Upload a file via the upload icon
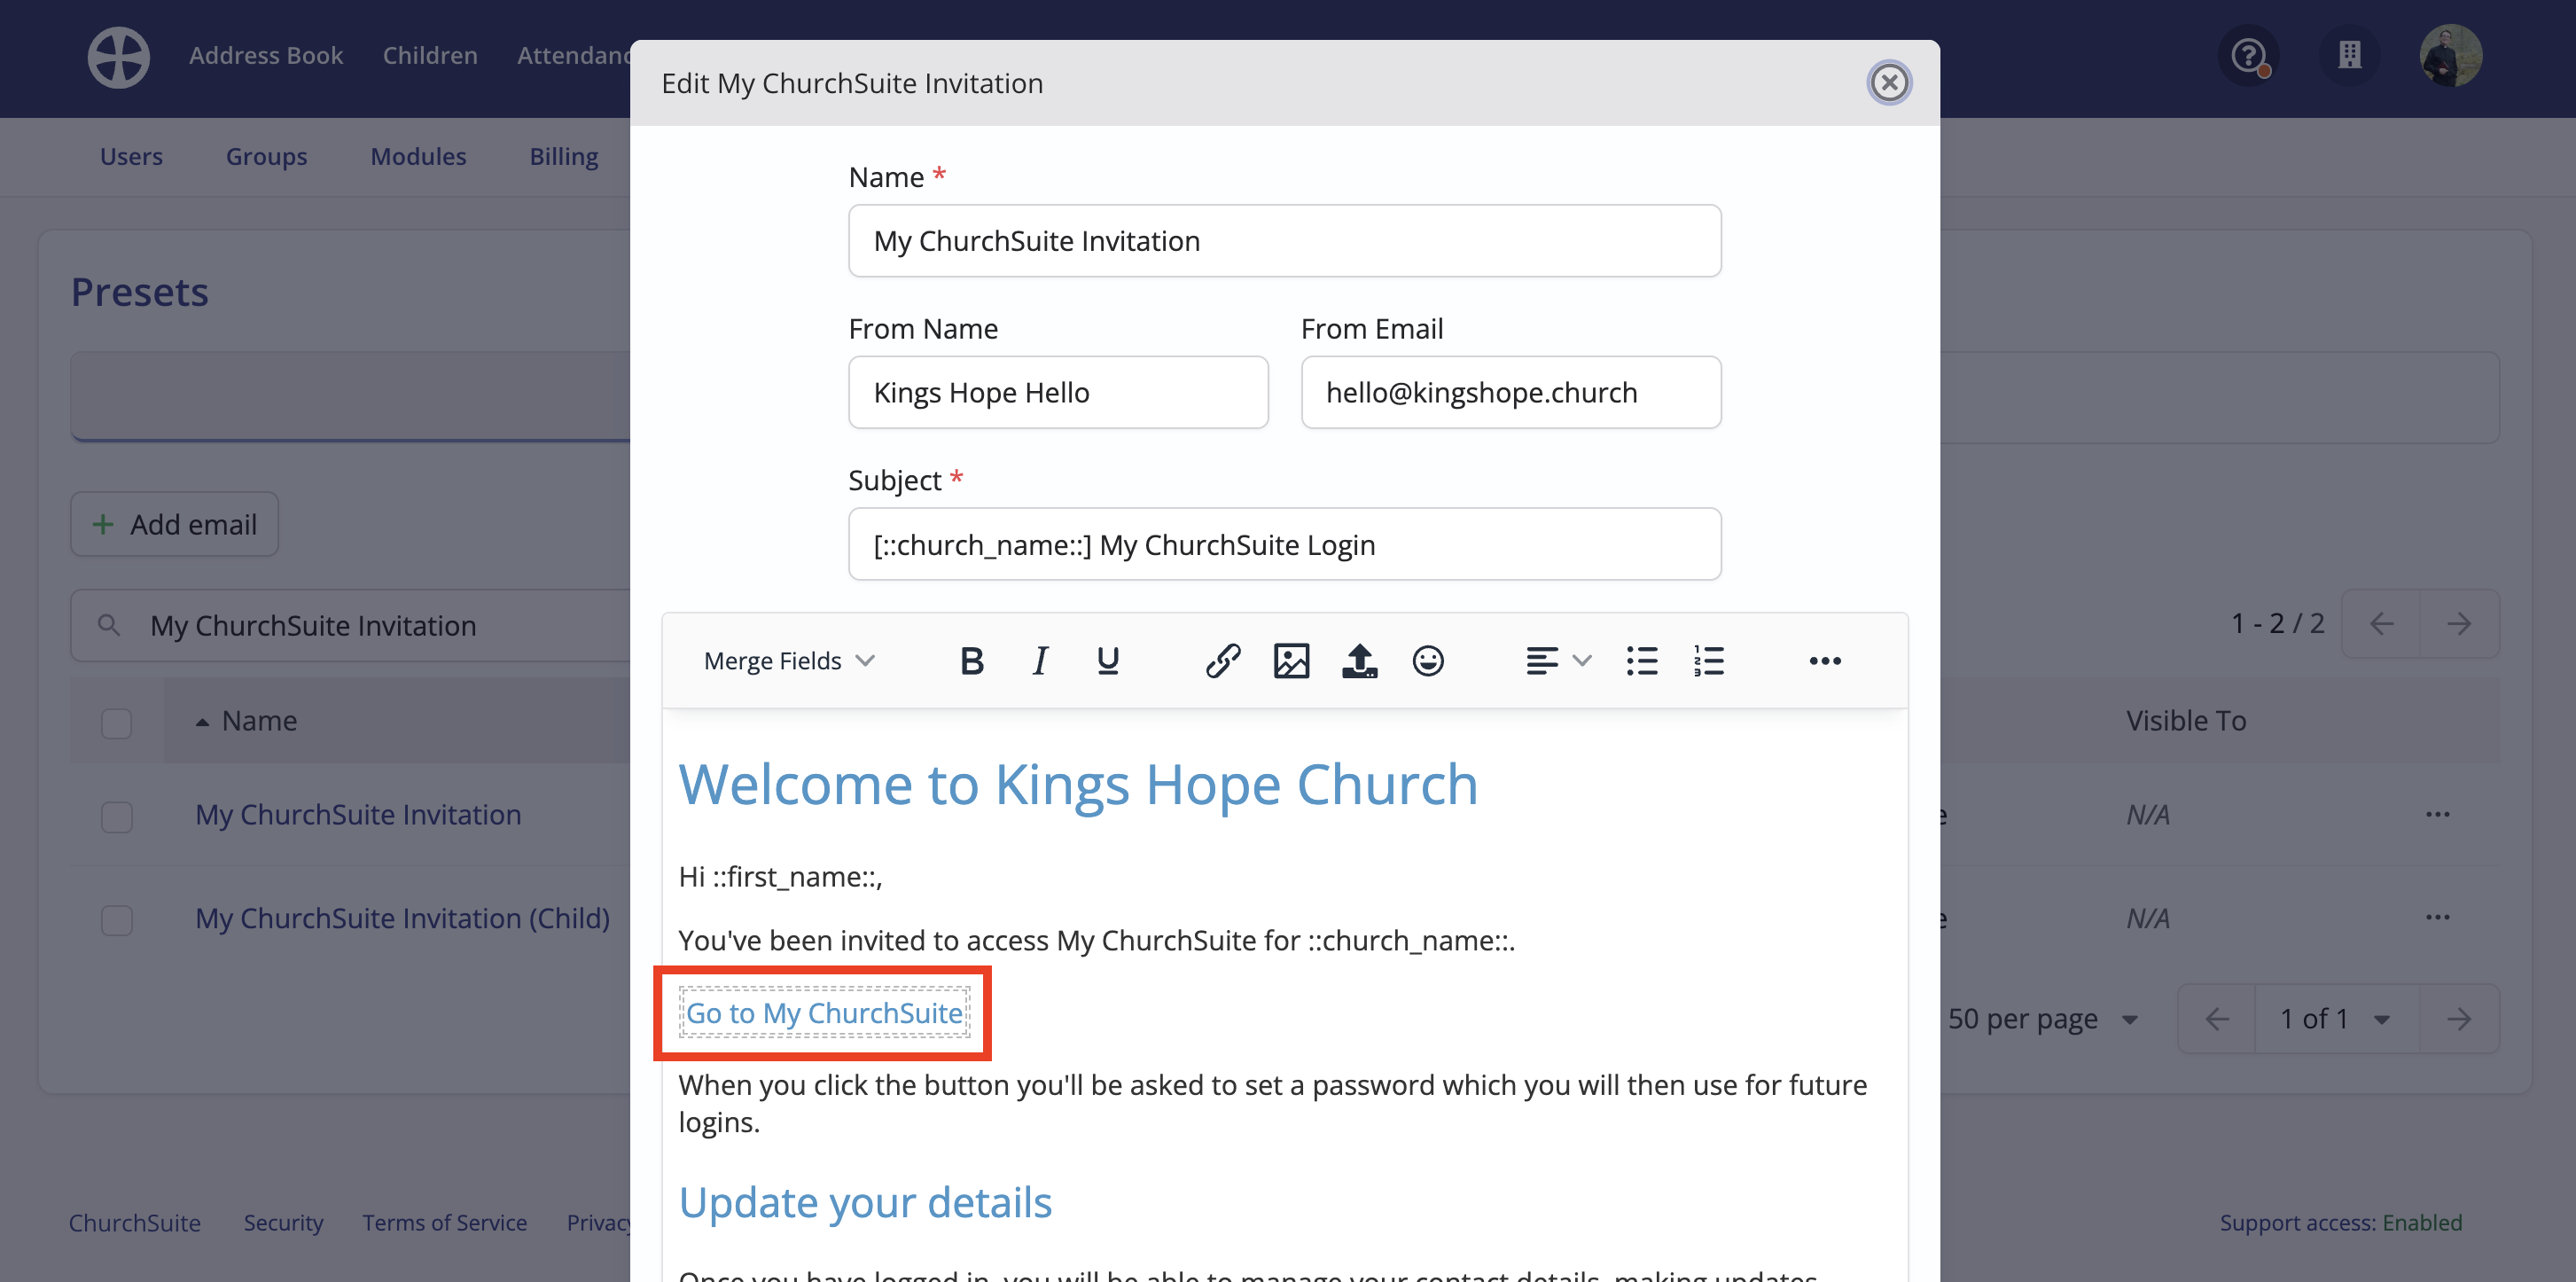This screenshot has width=2576, height=1282. point(1359,661)
